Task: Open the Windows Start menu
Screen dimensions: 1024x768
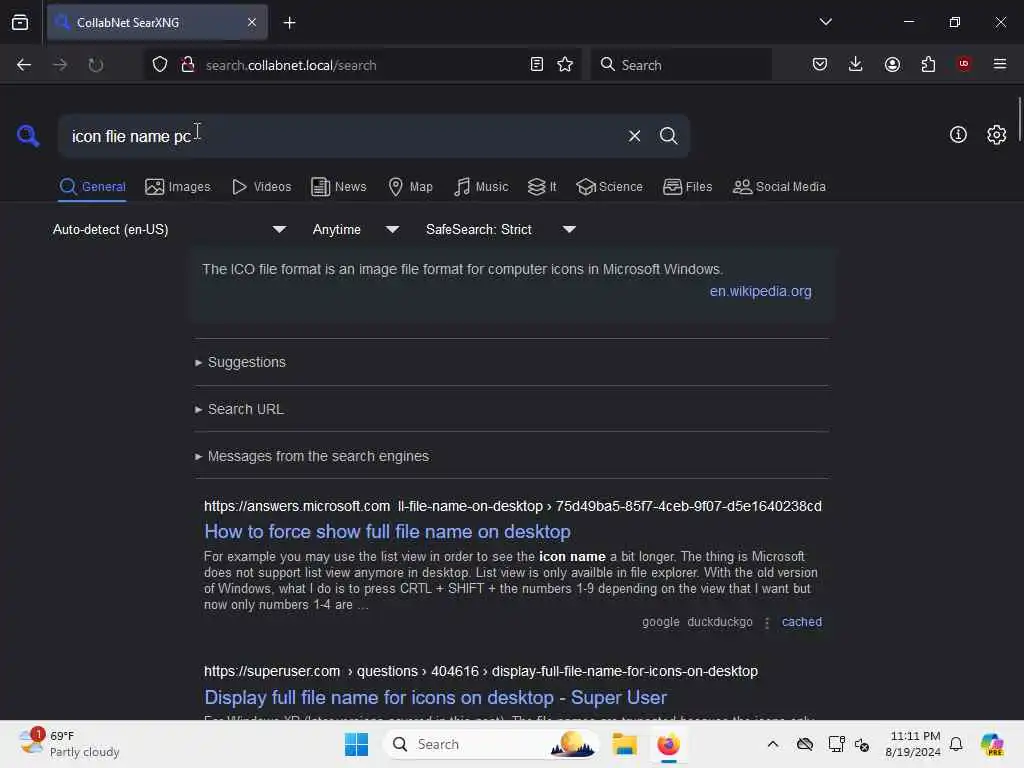Action: (357, 744)
